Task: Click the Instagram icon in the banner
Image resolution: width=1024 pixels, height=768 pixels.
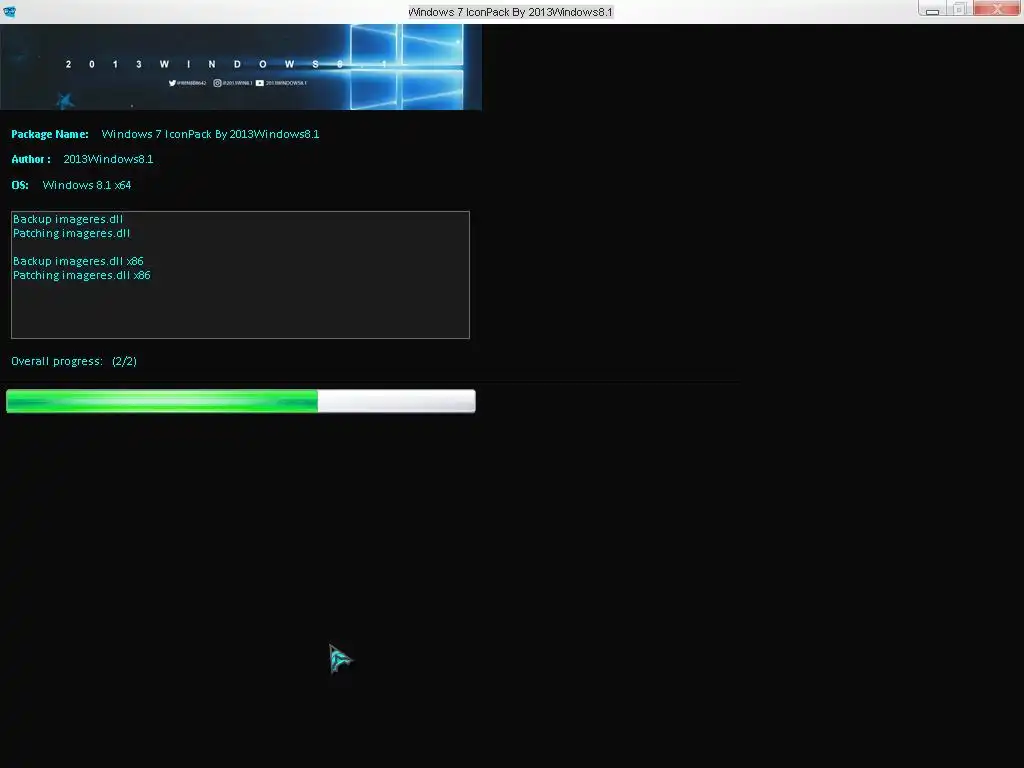Action: click(x=217, y=83)
